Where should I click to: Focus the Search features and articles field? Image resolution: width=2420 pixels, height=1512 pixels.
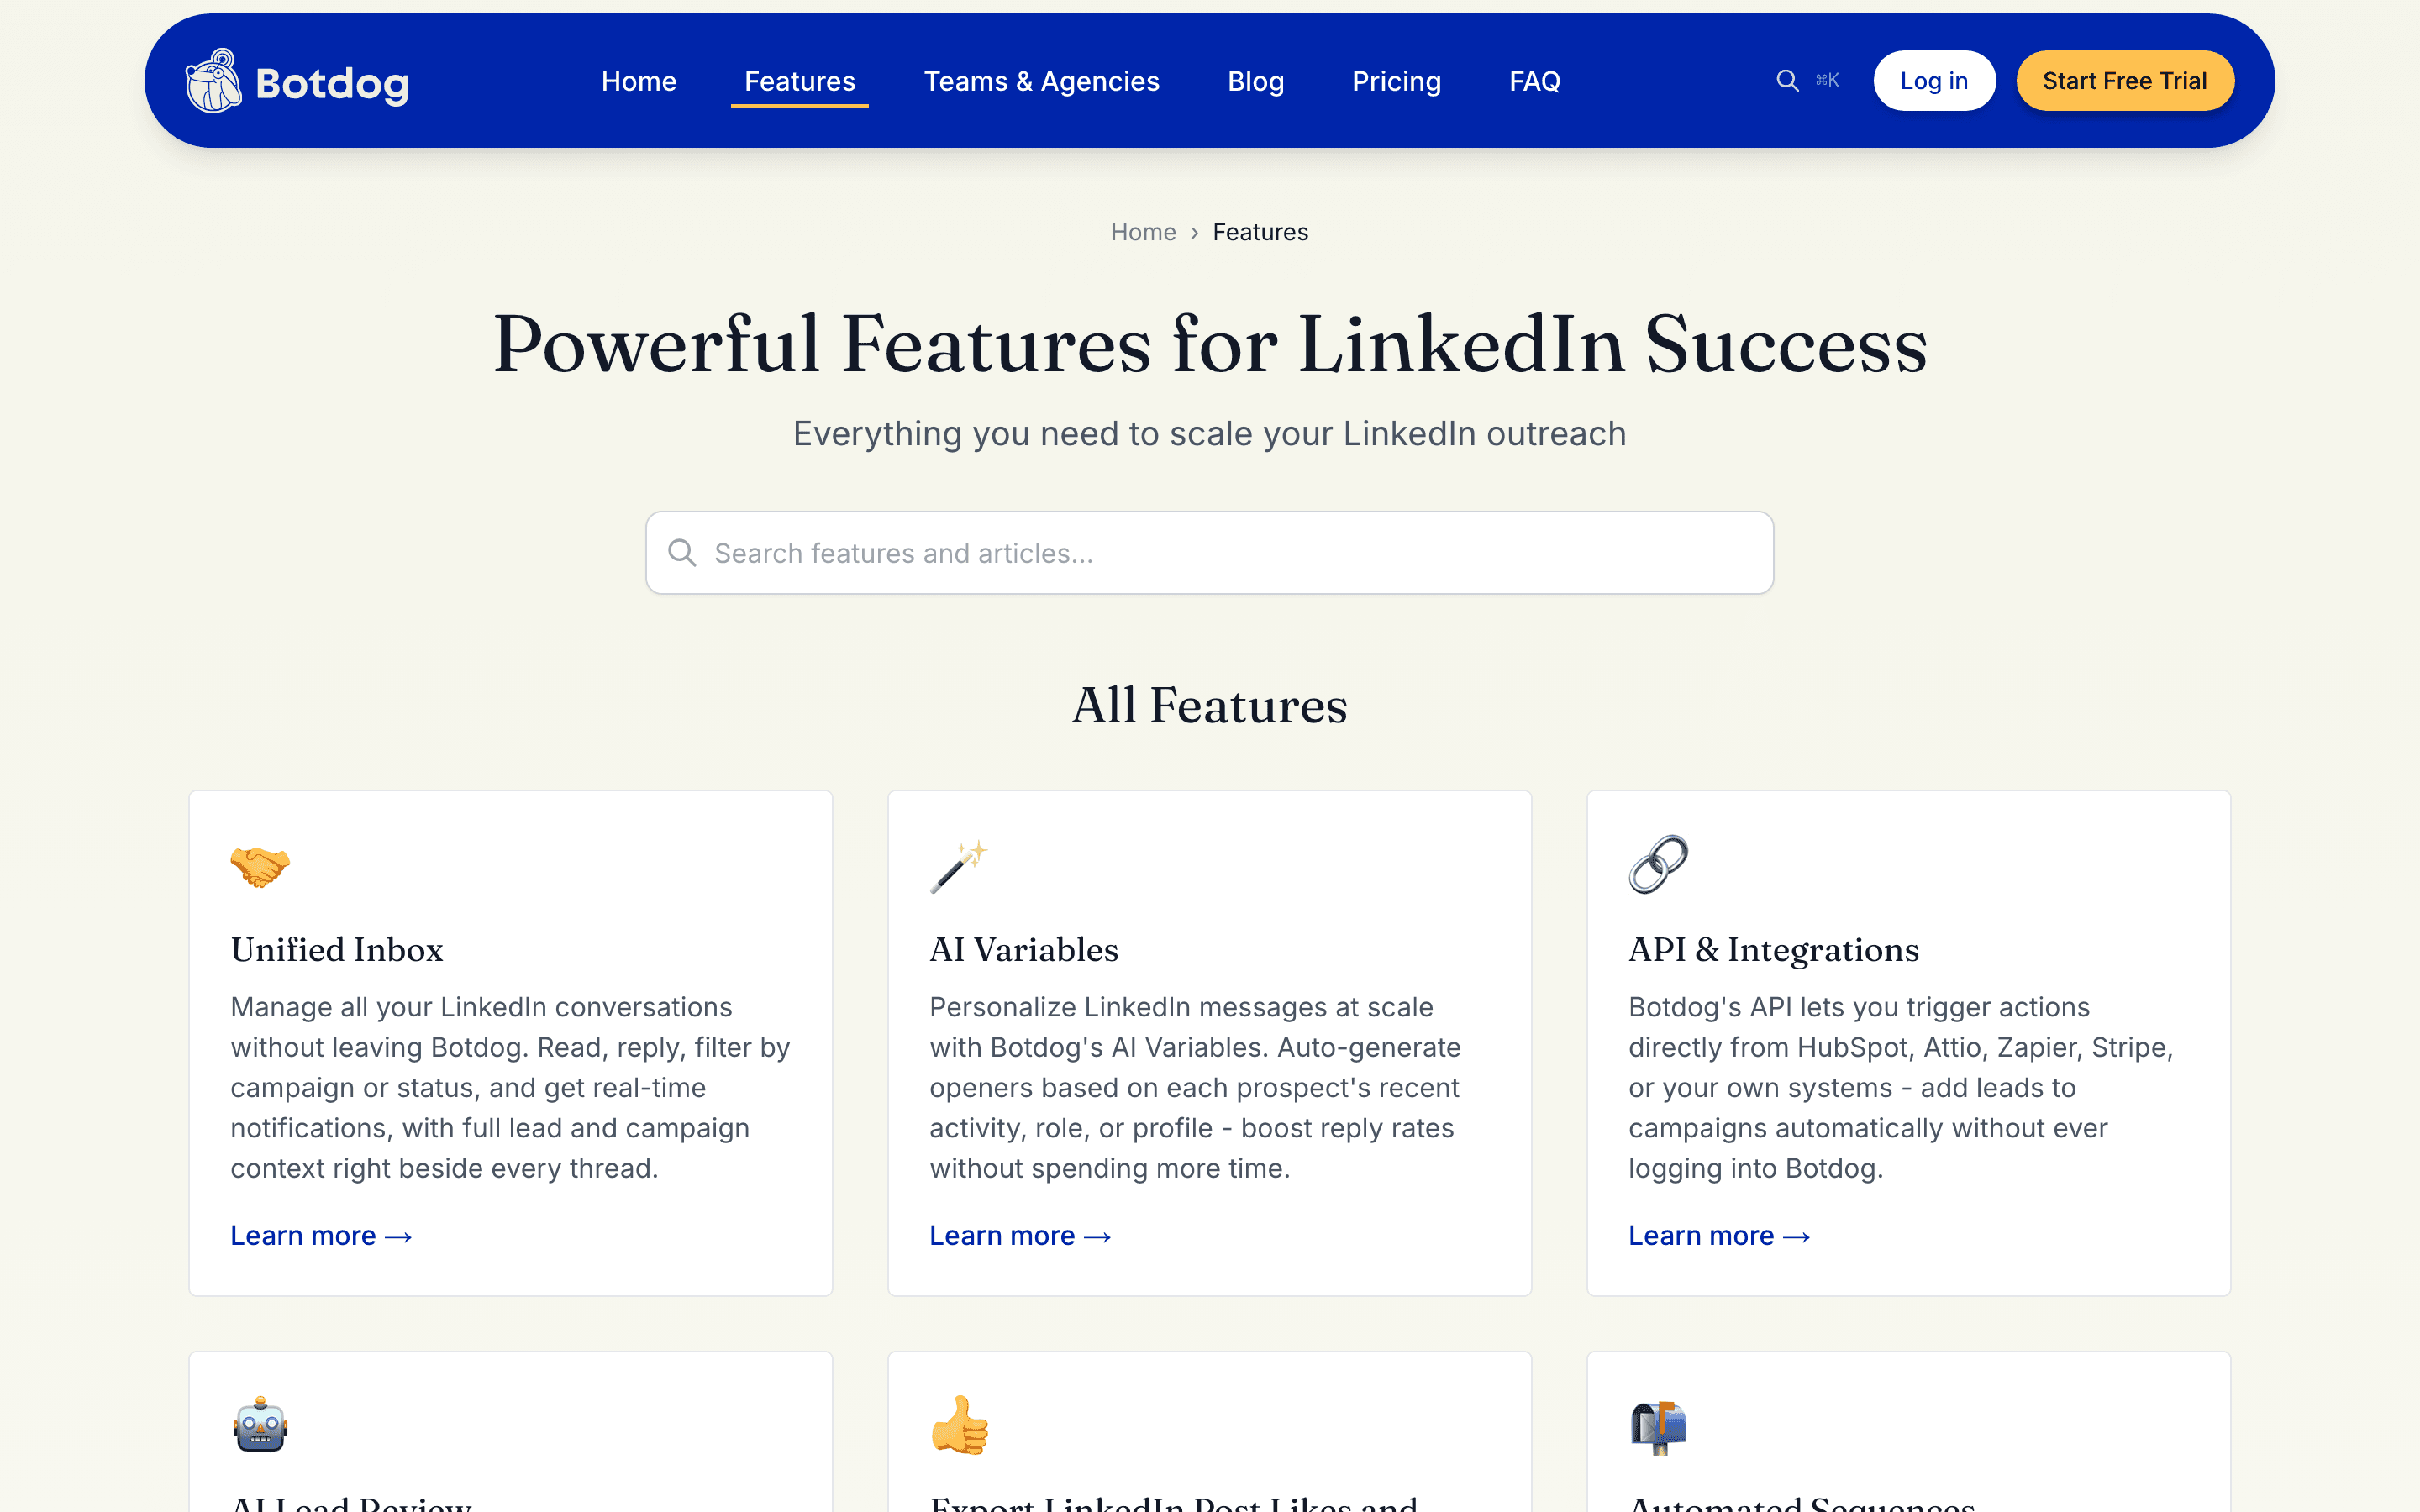1210,553
